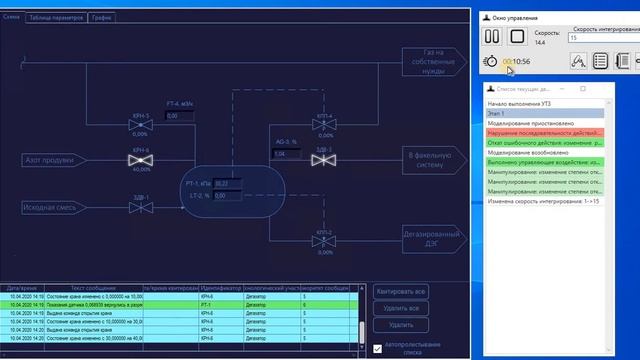Switch to the Схема tab
Screen dimensions: 640x360
(11, 17)
